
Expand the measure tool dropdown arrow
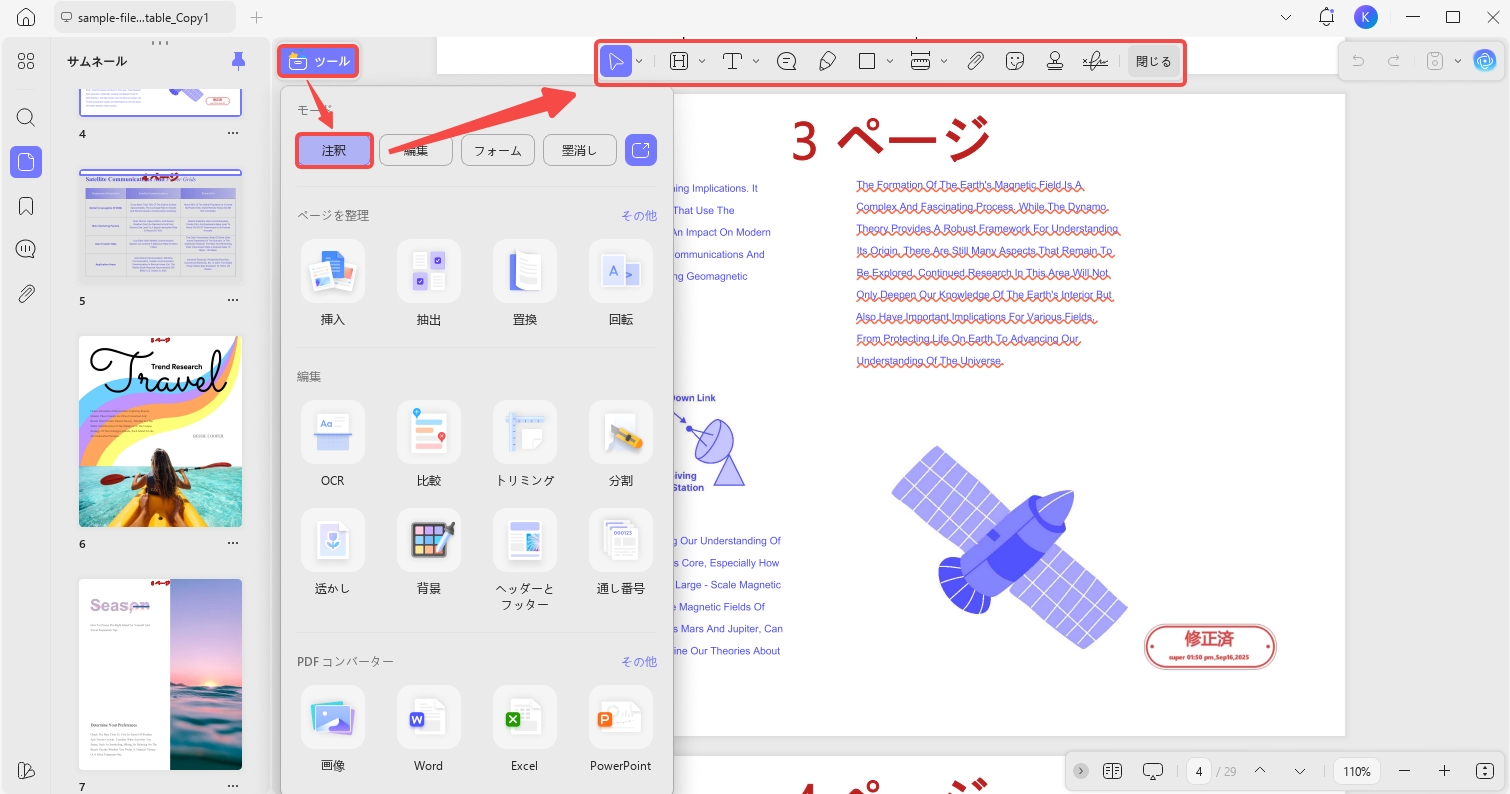(x=944, y=61)
